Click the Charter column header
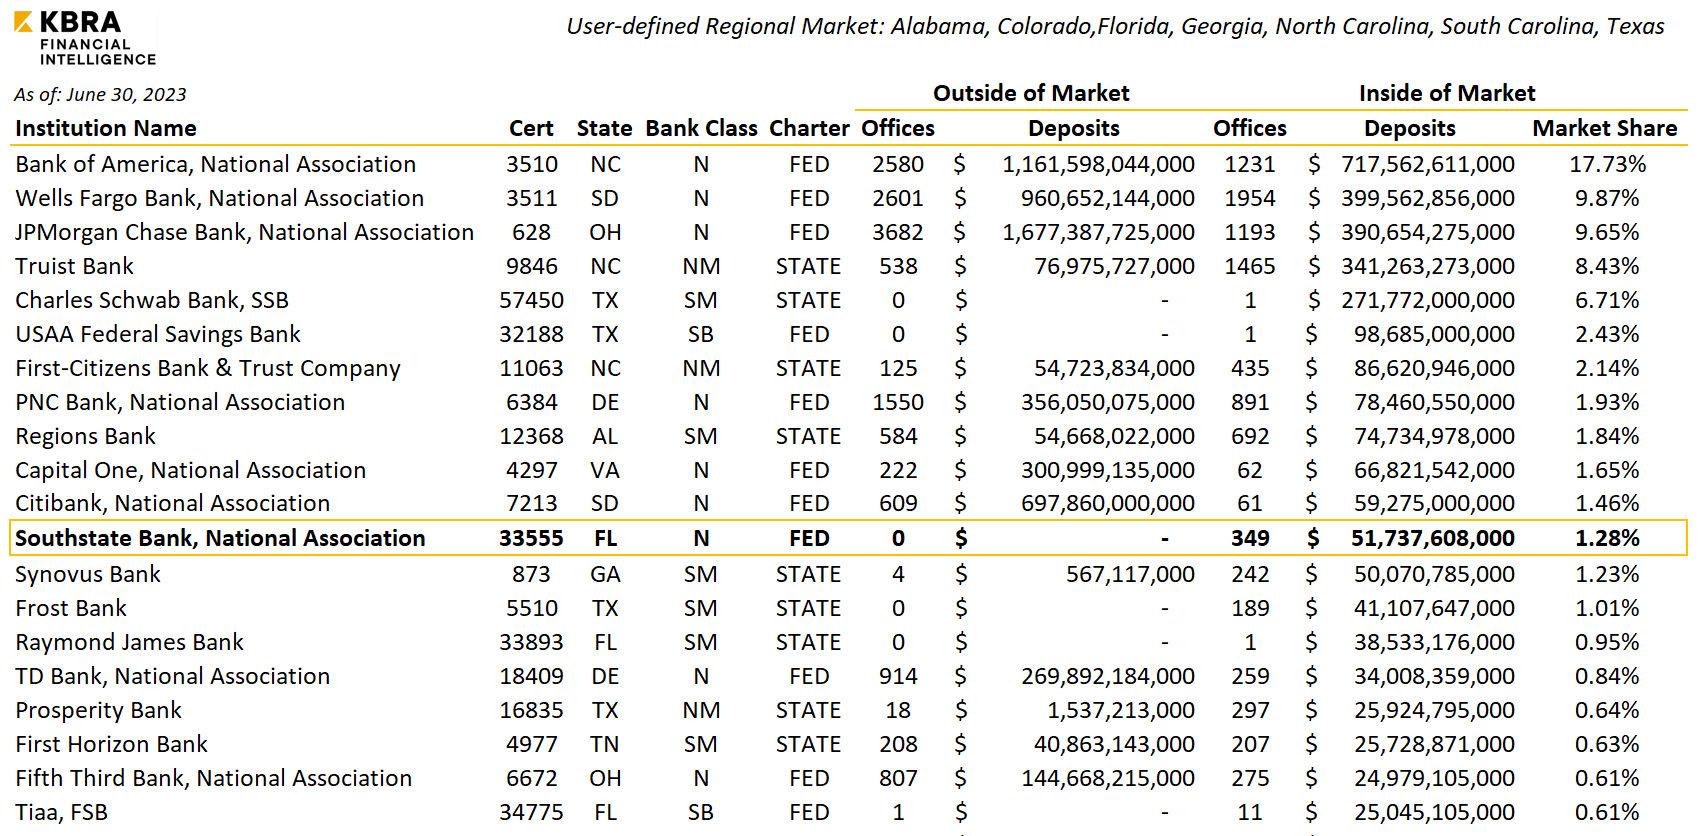 [x=809, y=128]
